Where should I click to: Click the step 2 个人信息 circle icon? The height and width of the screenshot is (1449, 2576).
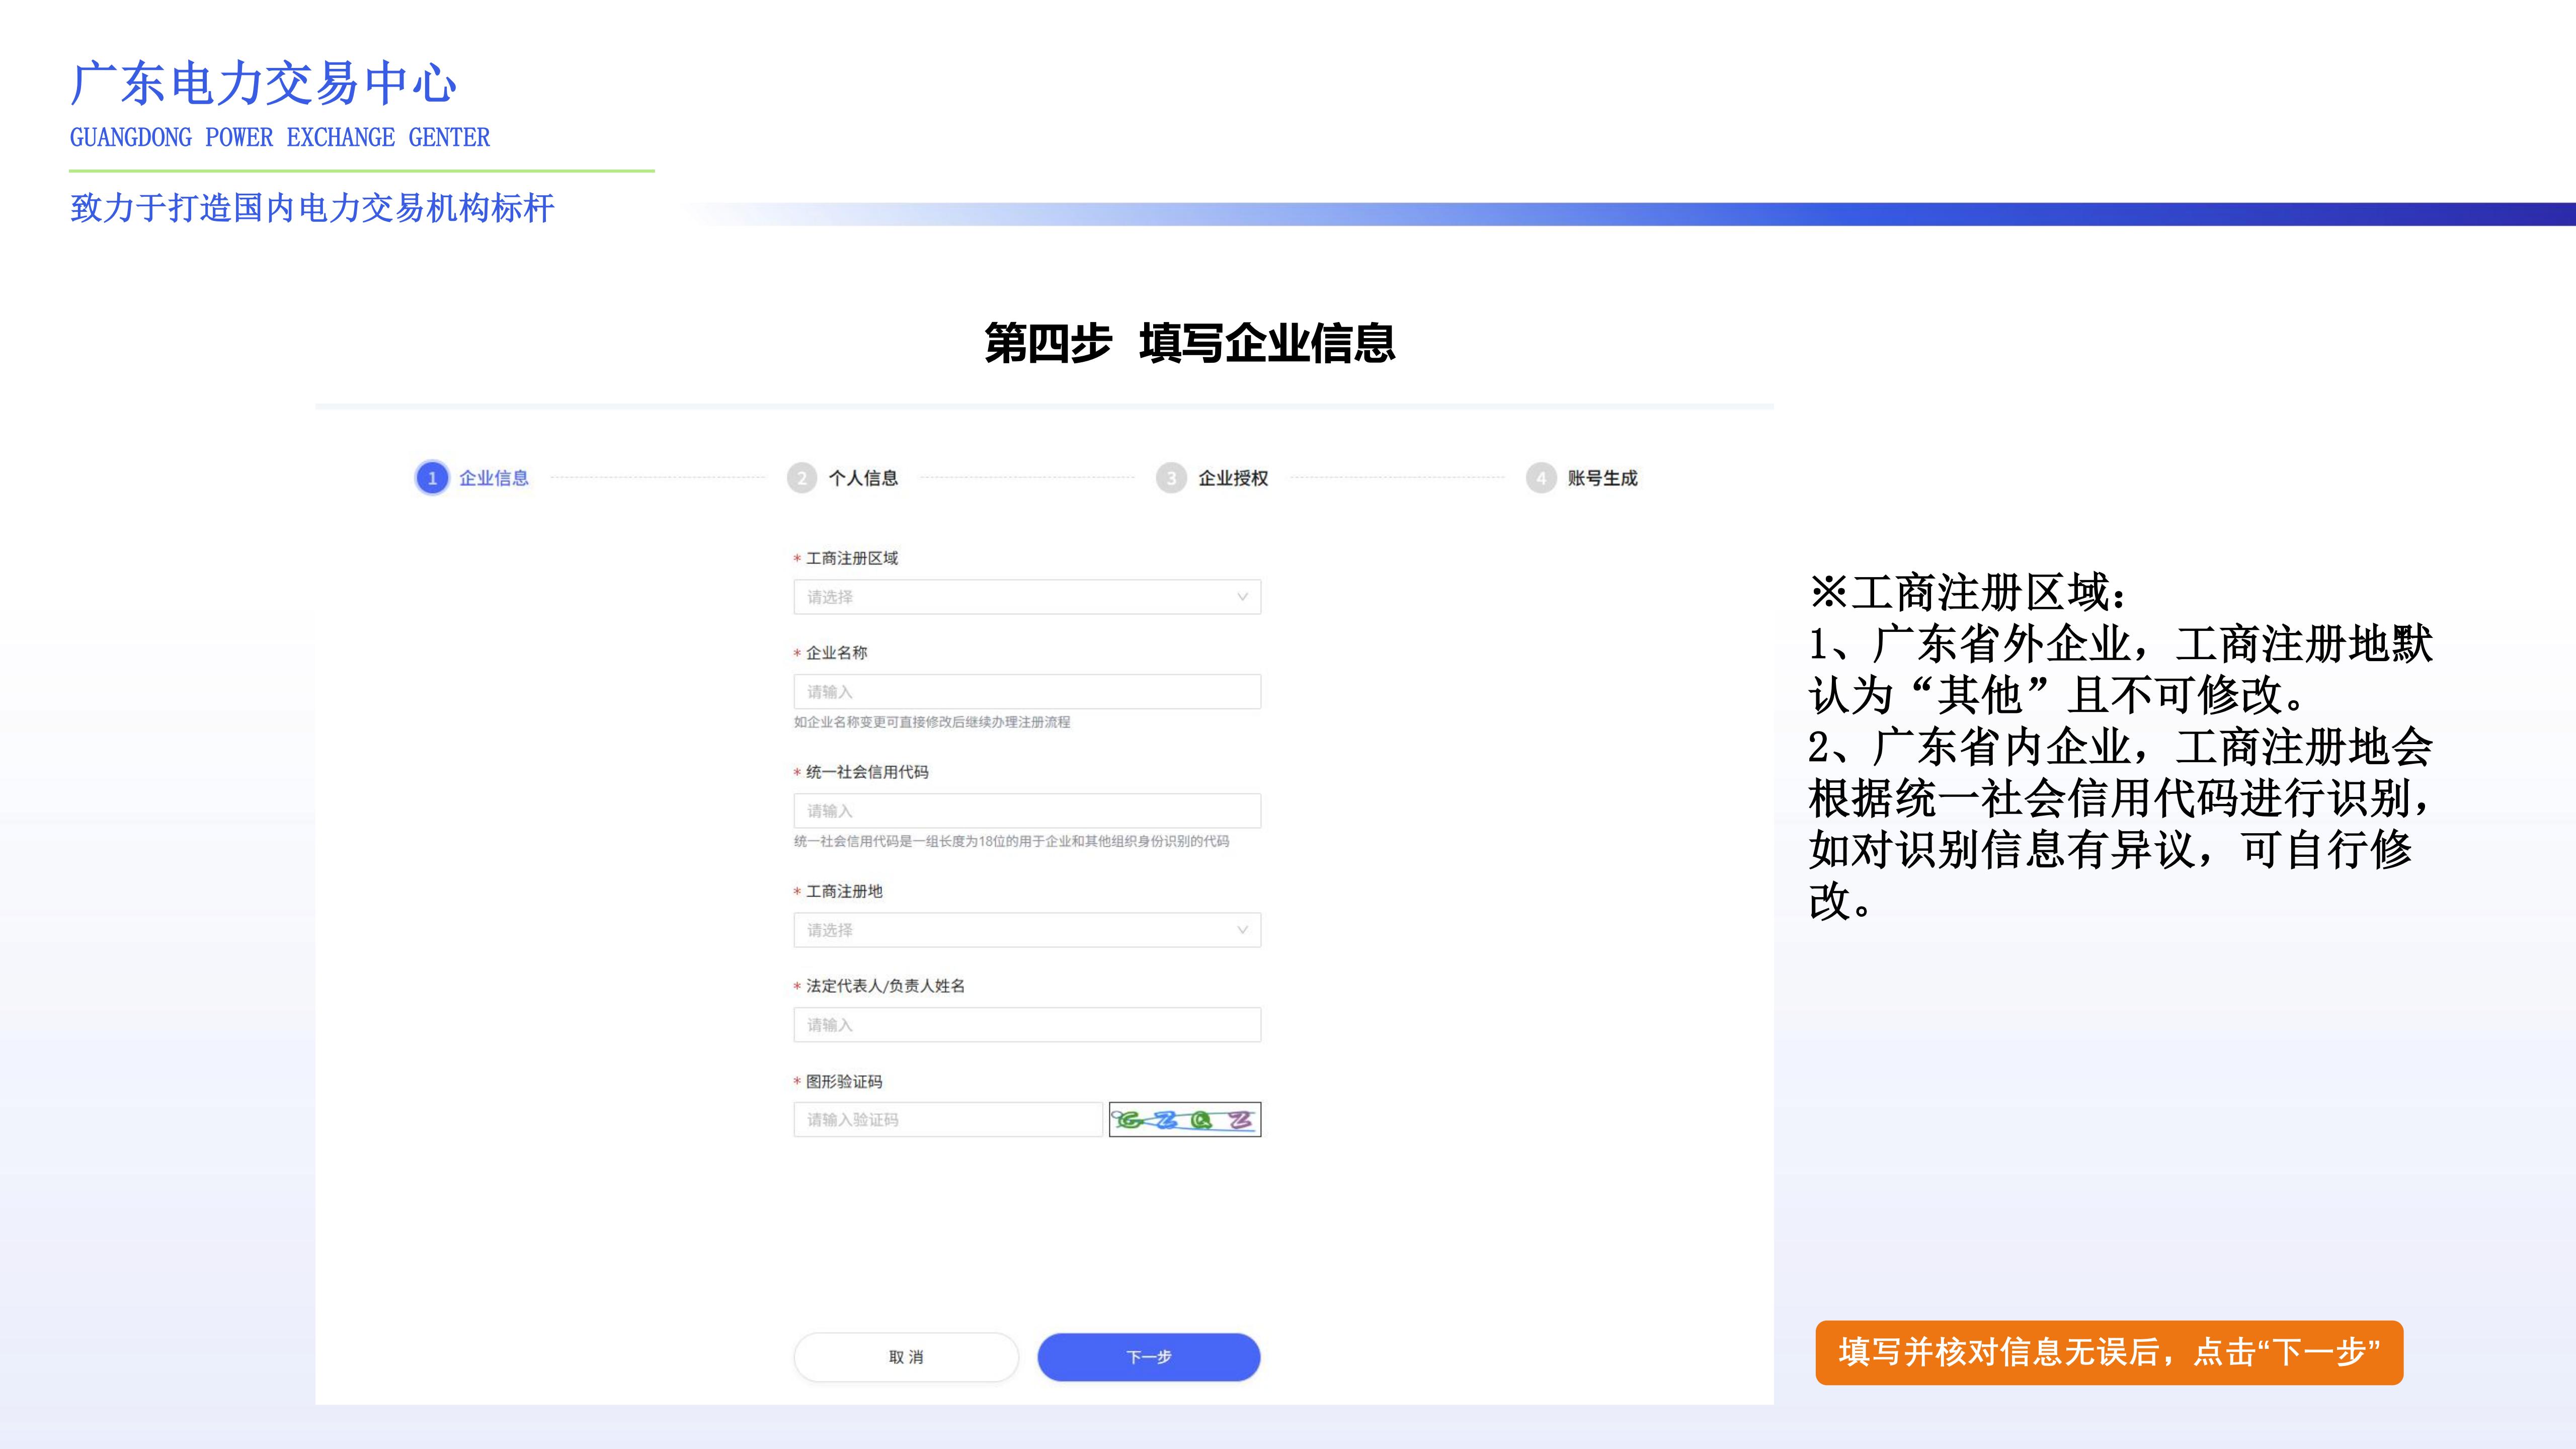point(802,478)
